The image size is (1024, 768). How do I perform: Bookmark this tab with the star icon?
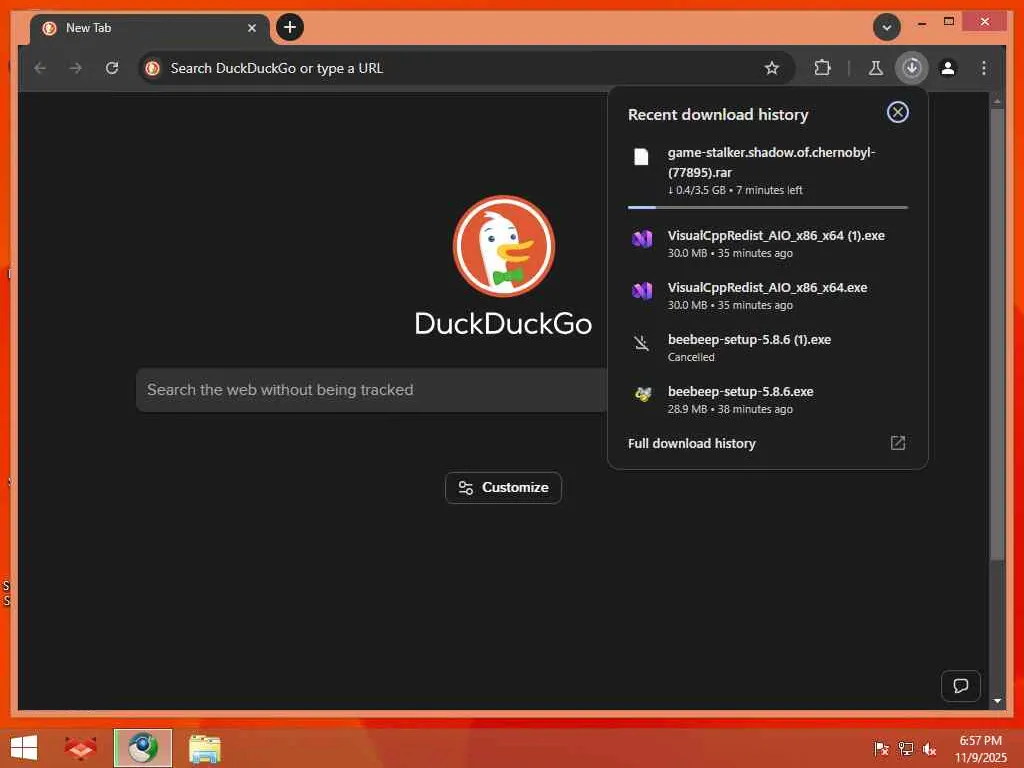point(772,68)
